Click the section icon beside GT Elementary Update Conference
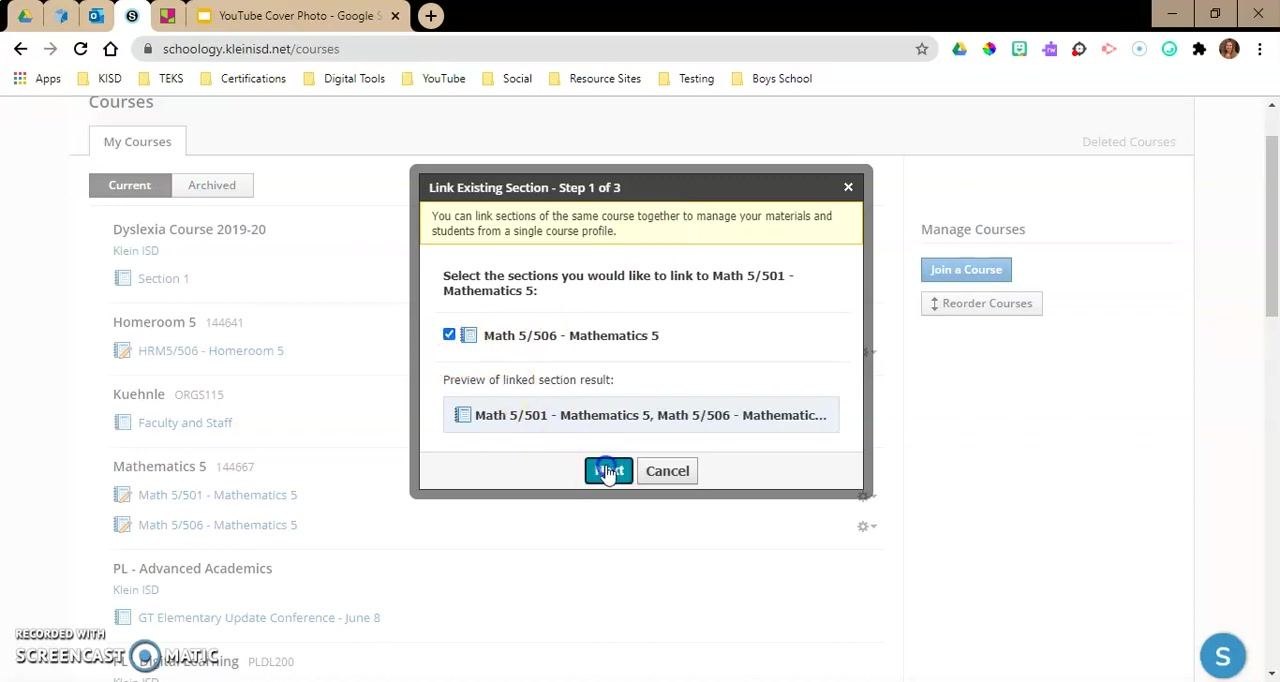Viewport: 1280px width, 682px height. 122,618
